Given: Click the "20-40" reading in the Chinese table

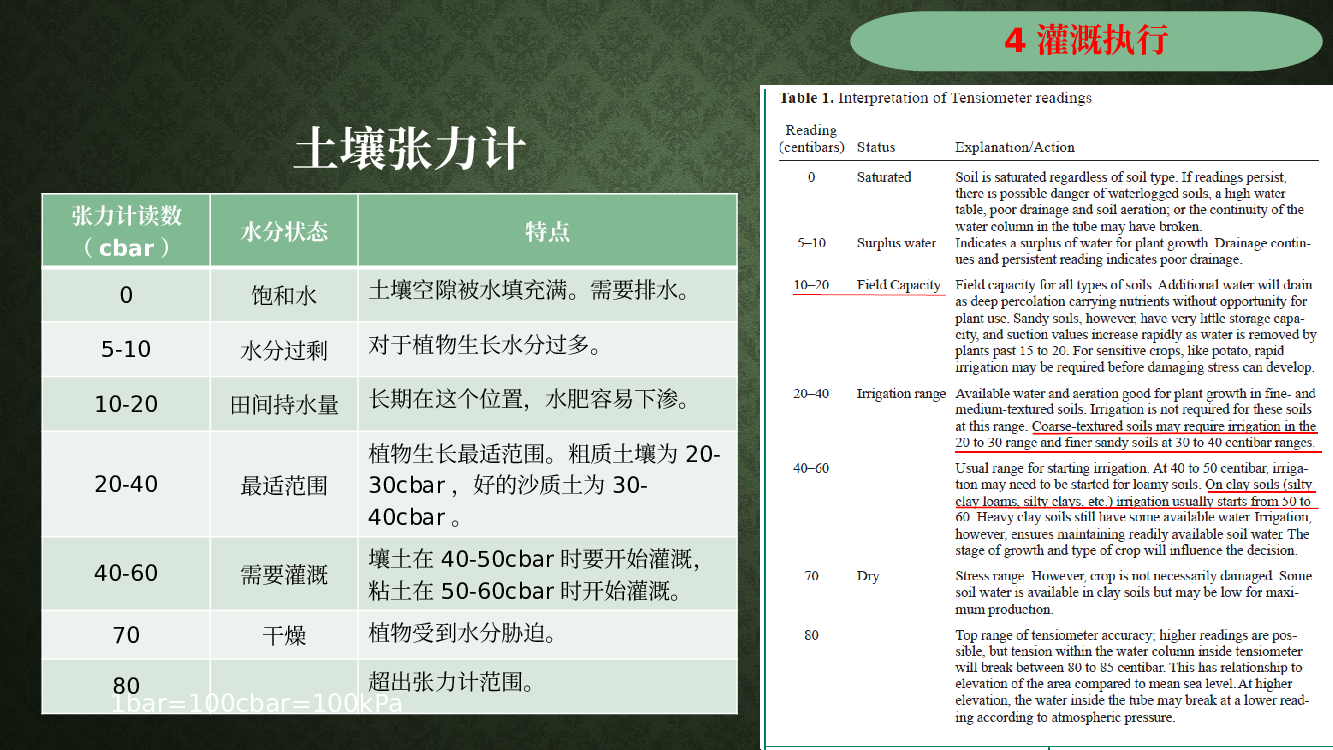Looking at the screenshot, I should coord(126,484).
